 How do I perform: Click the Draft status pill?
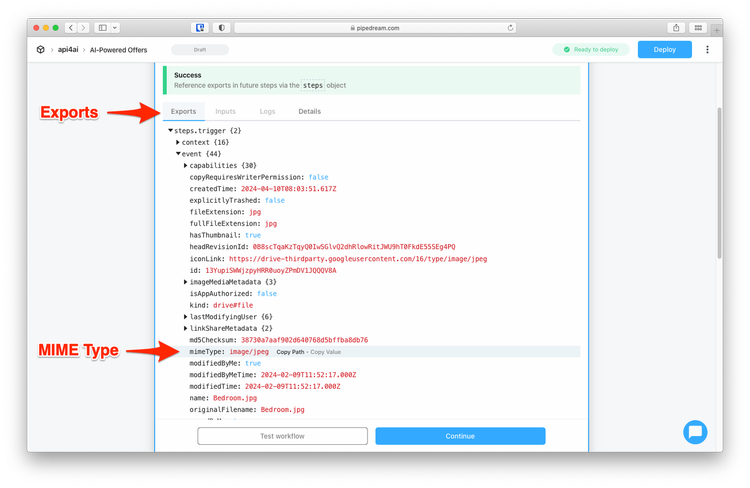(200, 49)
